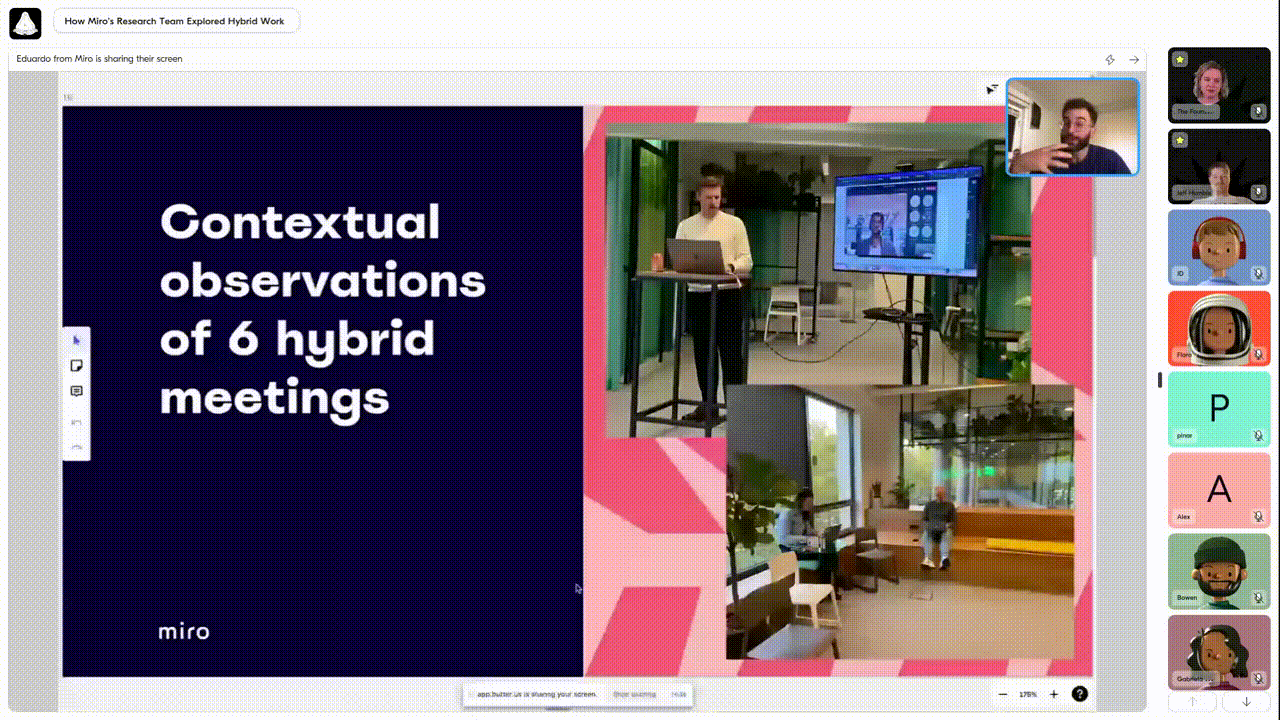This screenshot has width=1280, height=720.
Task: Click muted mic icon on Alex's tile
Action: click(1258, 516)
